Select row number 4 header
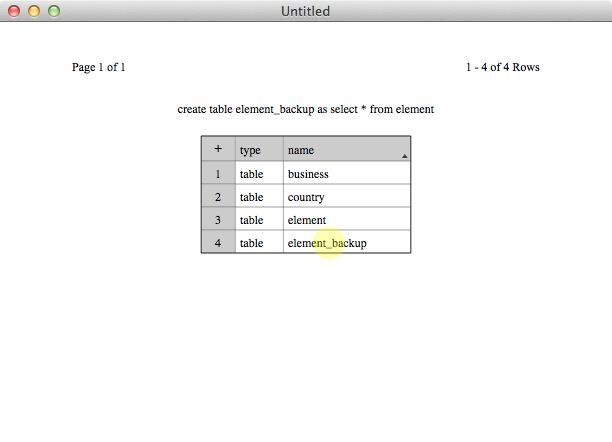612x442 pixels. [218, 242]
